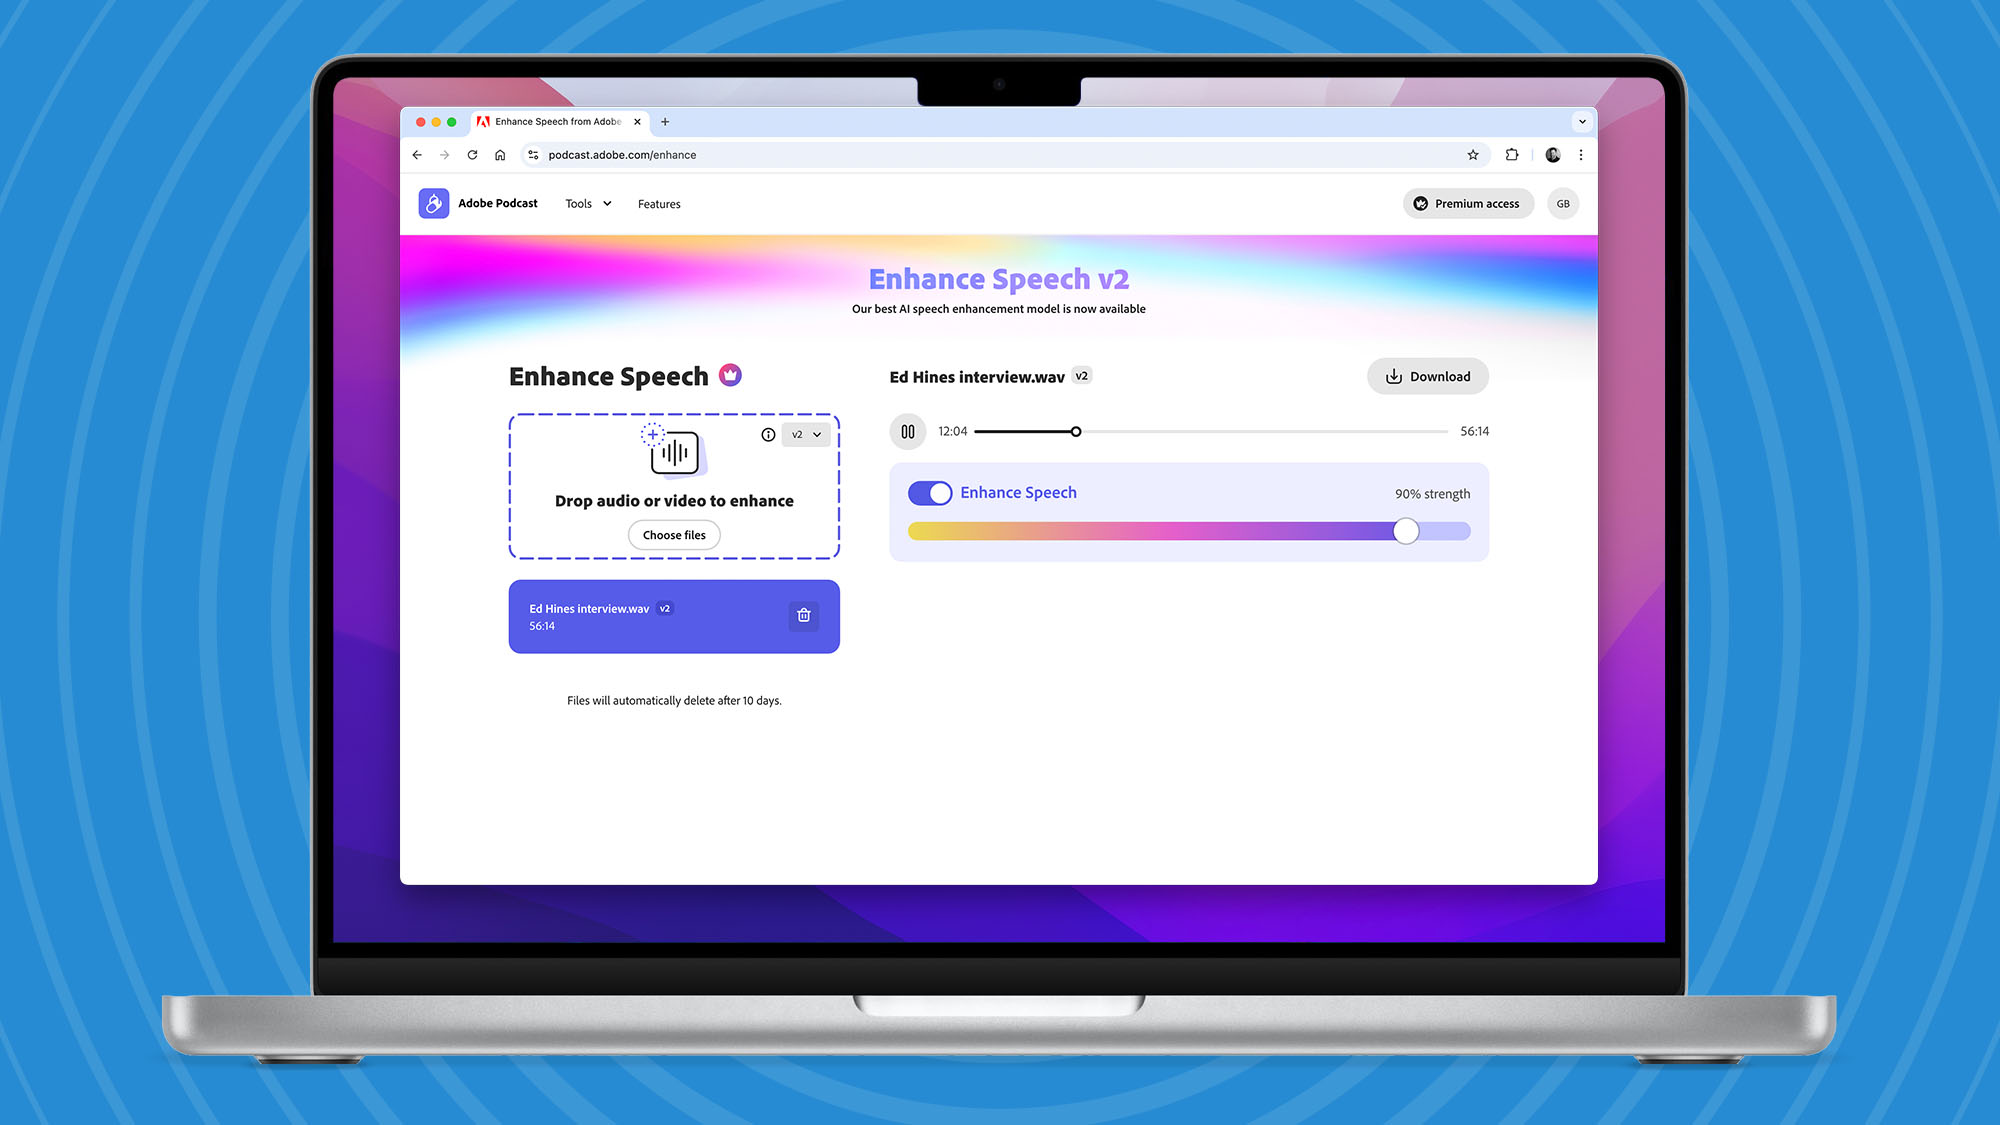Click the audio waveform upload icon
This screenshot has width=2000, height=1125.
point(674,451)
